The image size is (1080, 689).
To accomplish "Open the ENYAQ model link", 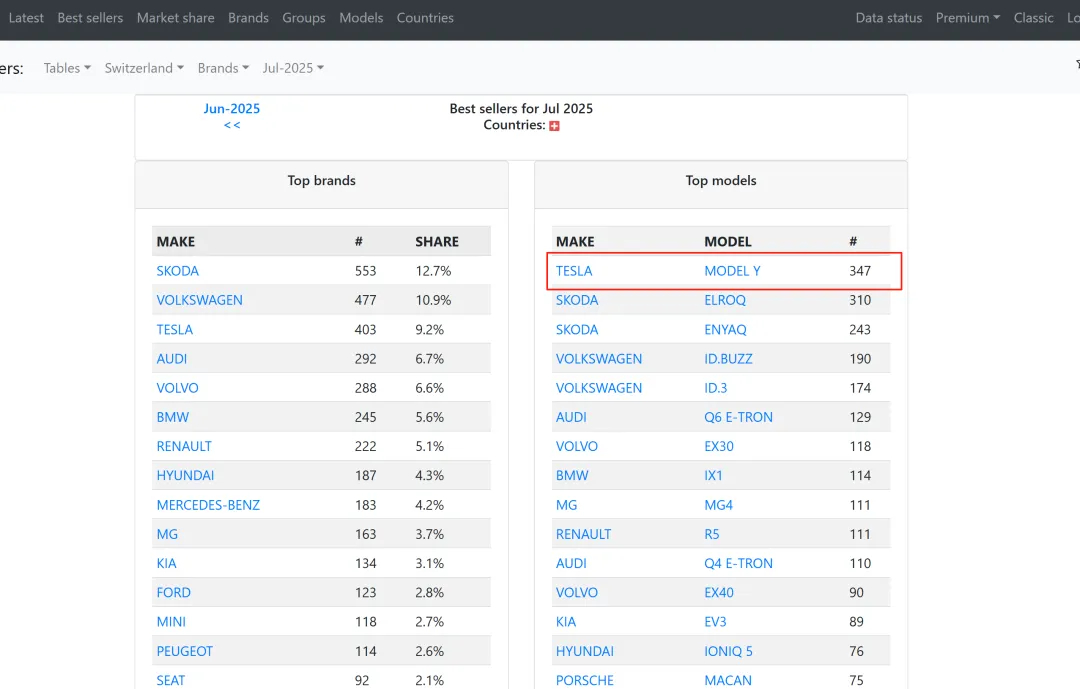I will 725,329.
